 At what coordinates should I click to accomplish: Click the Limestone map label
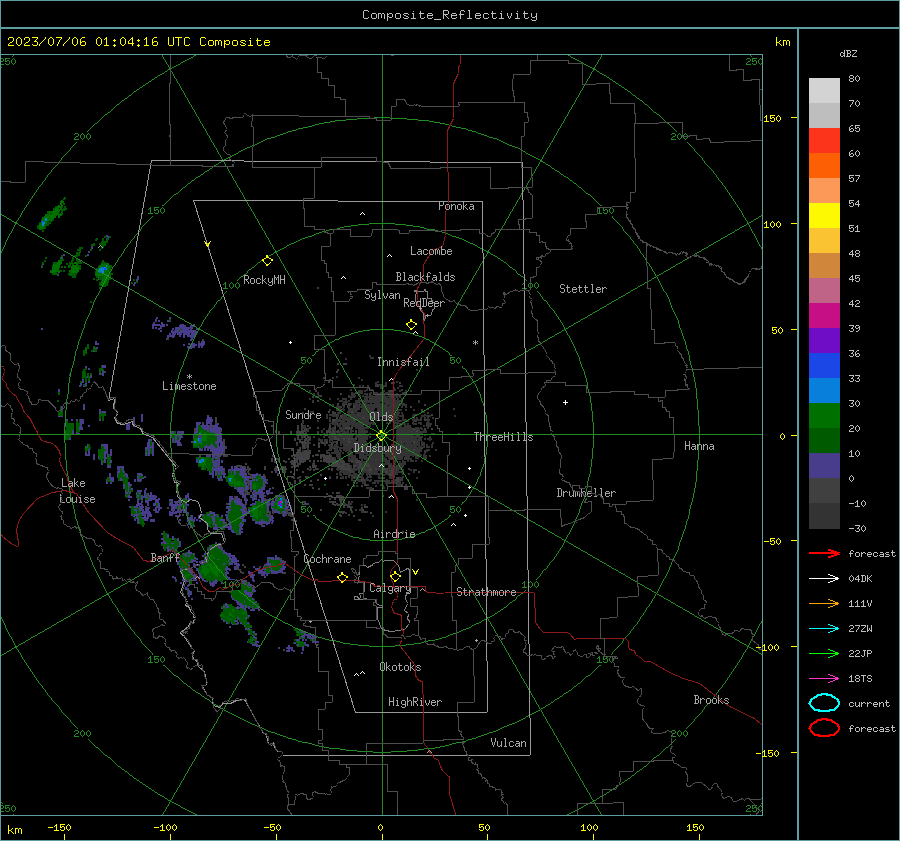click(x=189, y=386)
